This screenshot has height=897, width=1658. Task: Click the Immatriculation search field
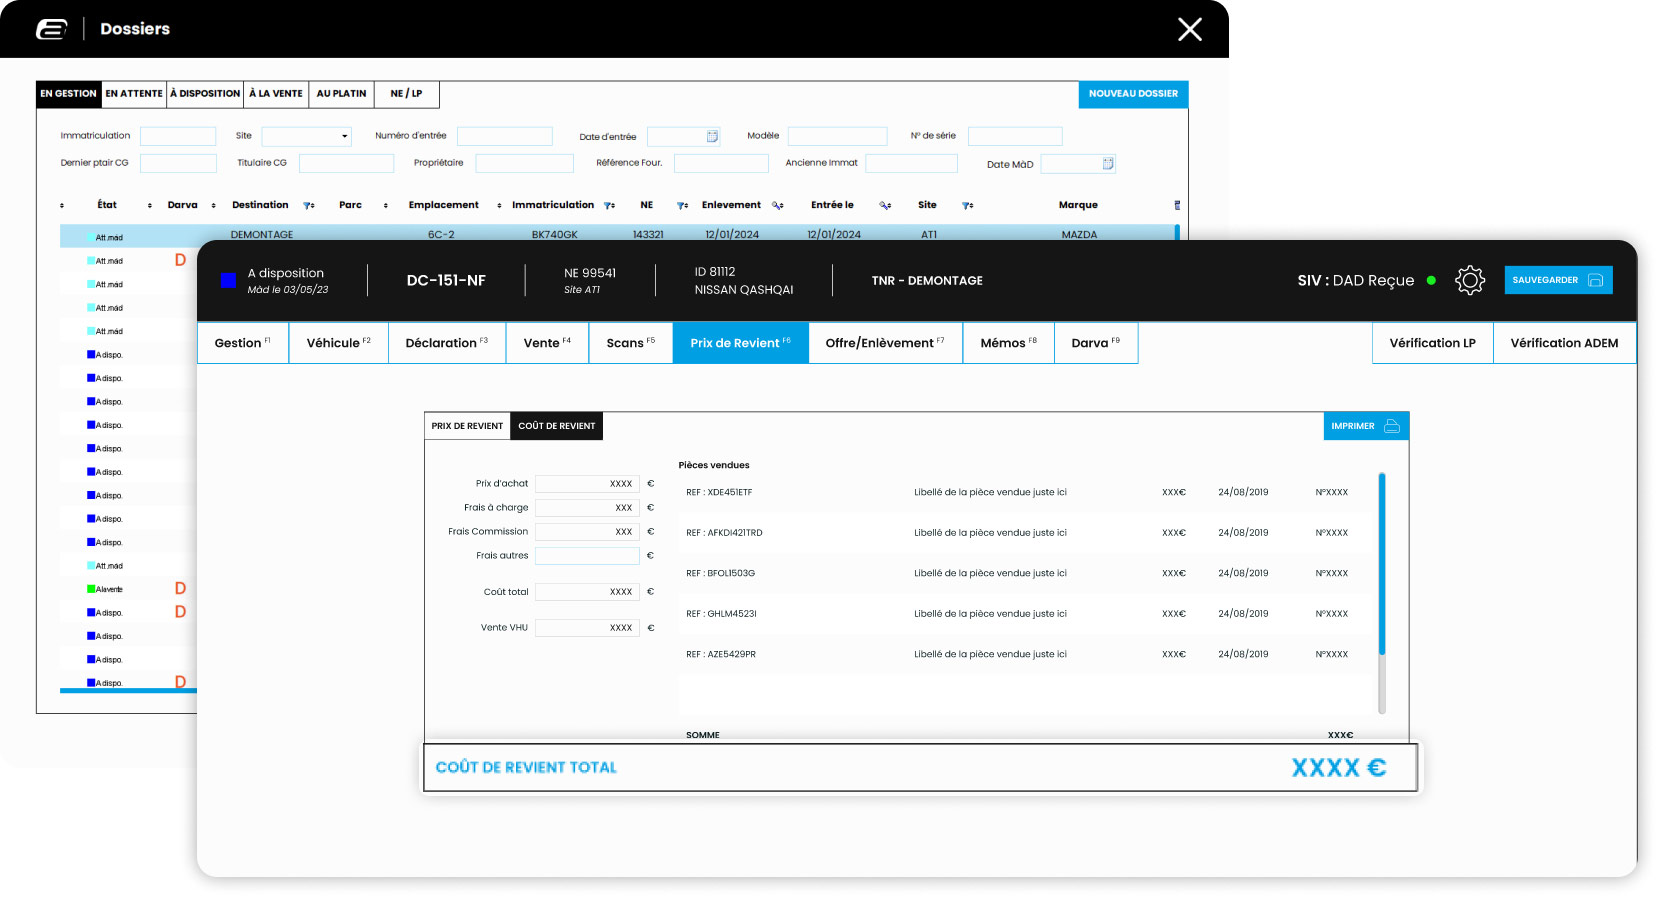tap(178, 136)
